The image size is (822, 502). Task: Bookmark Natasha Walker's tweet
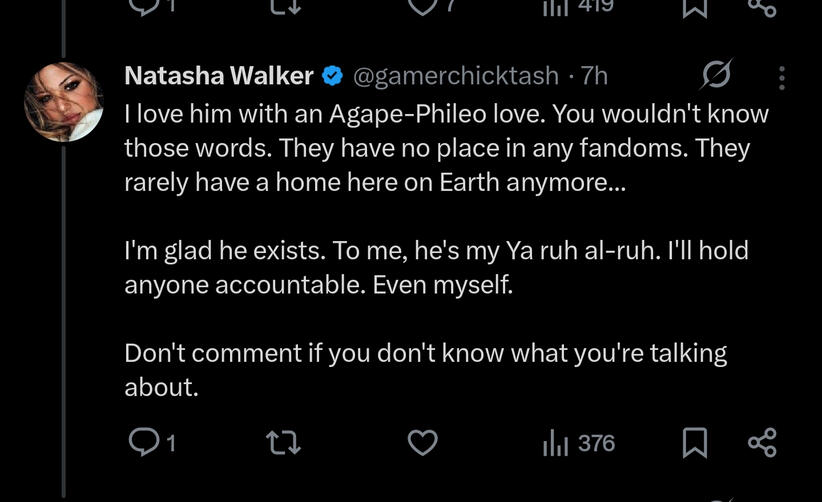[x=695, y=443]
